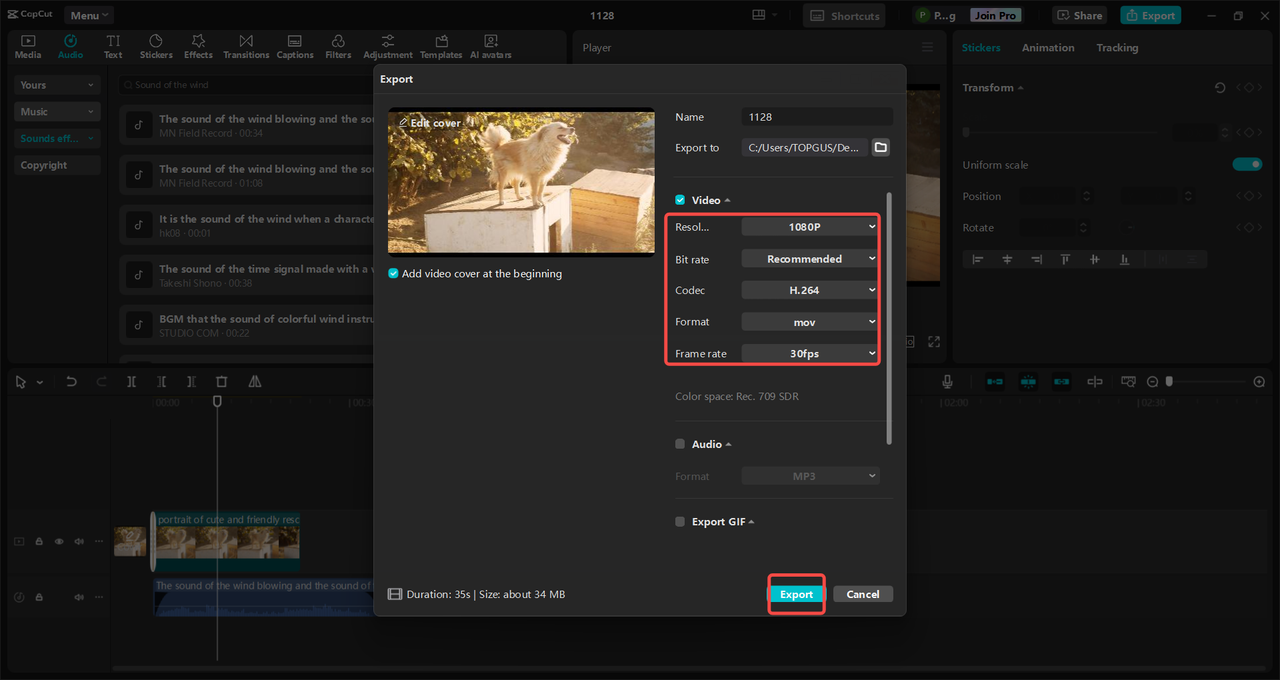The image size is (1280, 680).
Task: Open the Filters tab
Action: click(x=338, y=46)
